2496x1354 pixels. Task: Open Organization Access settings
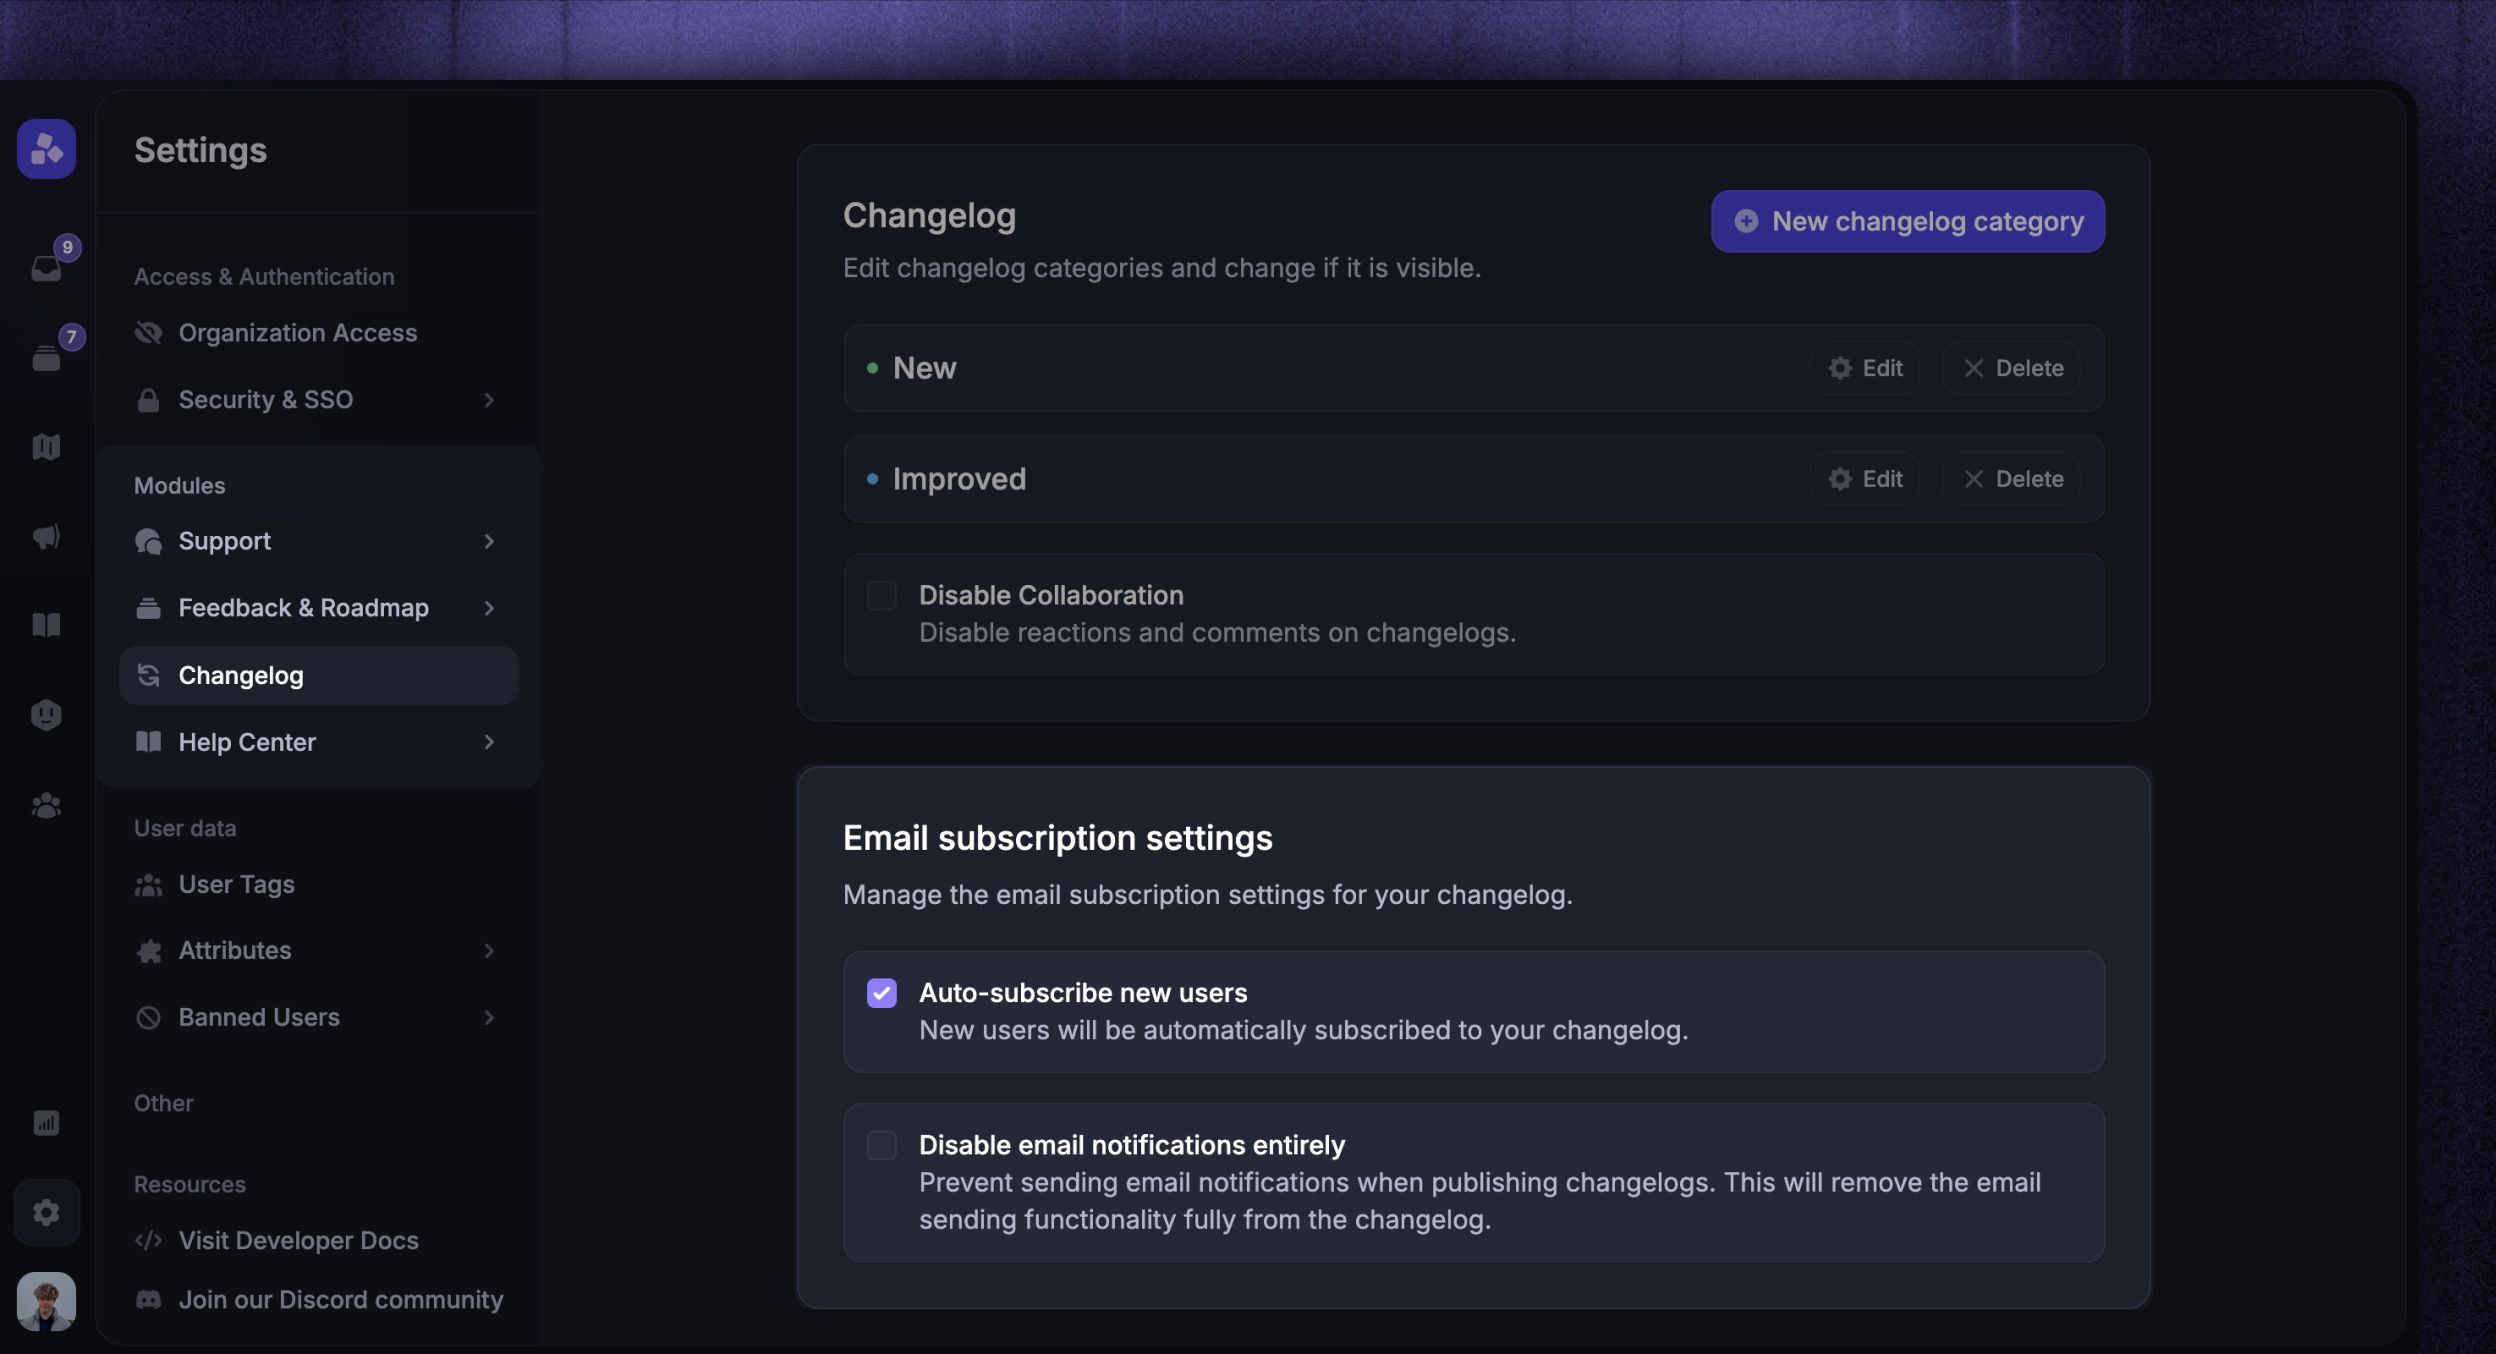pos(297,332)
